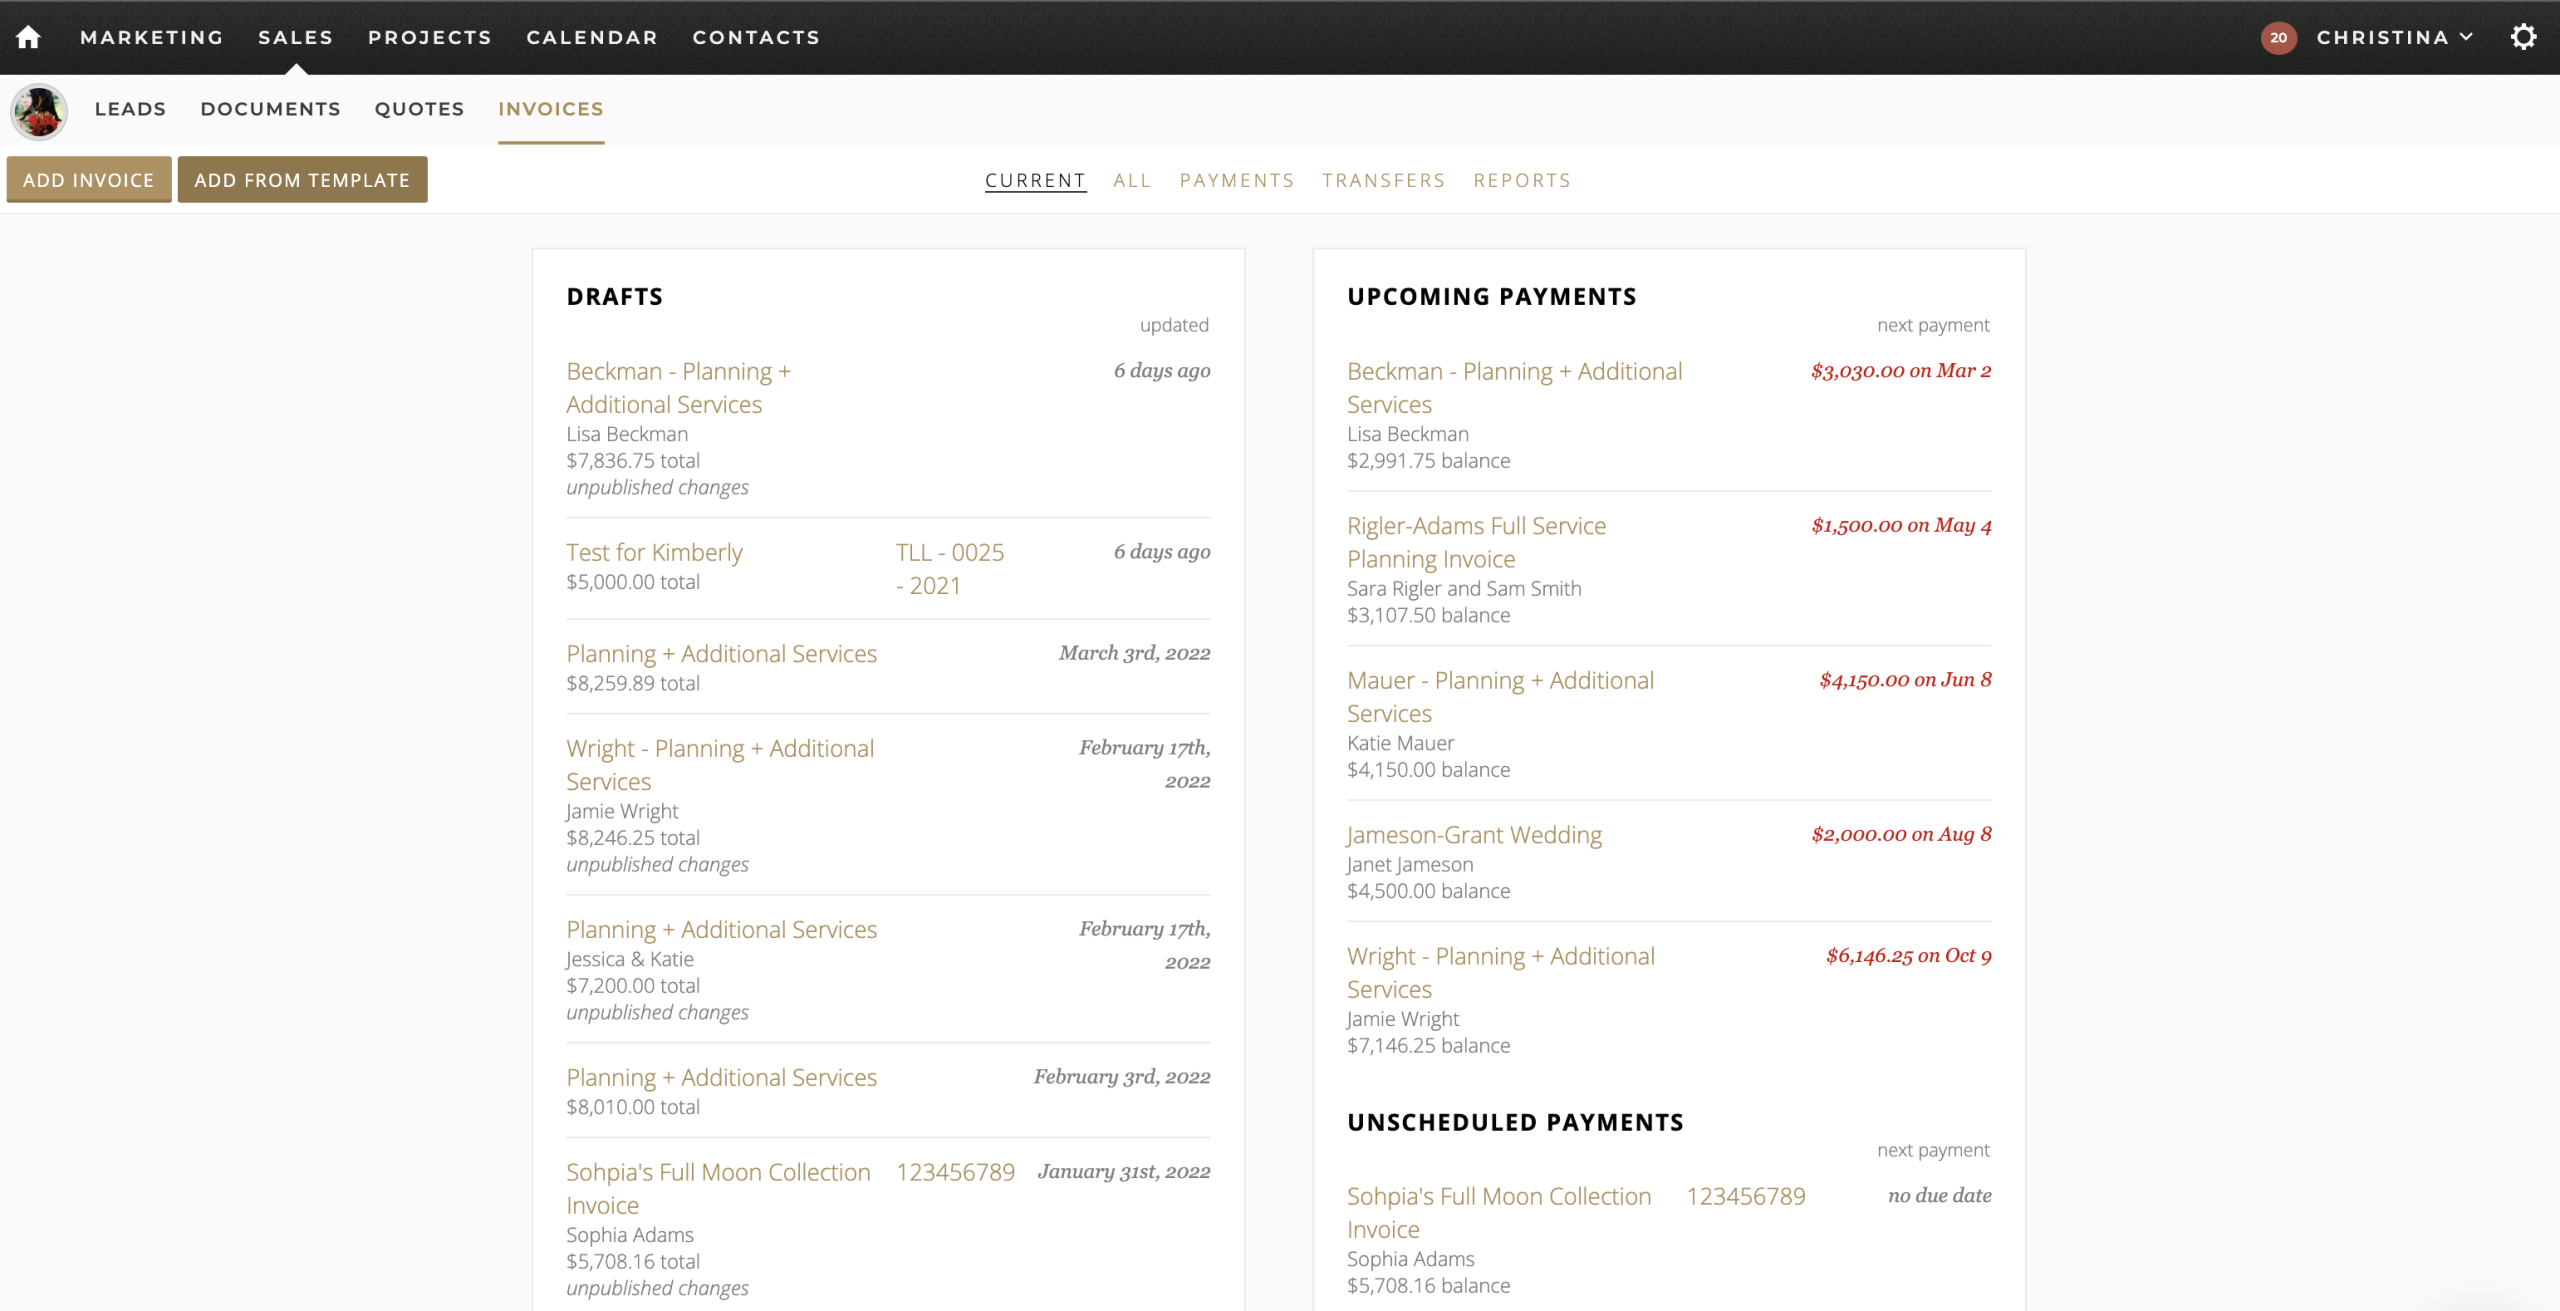Open the Marketing menu
The height and width of the screenshot is (1311, 2560).
[151, 37]
